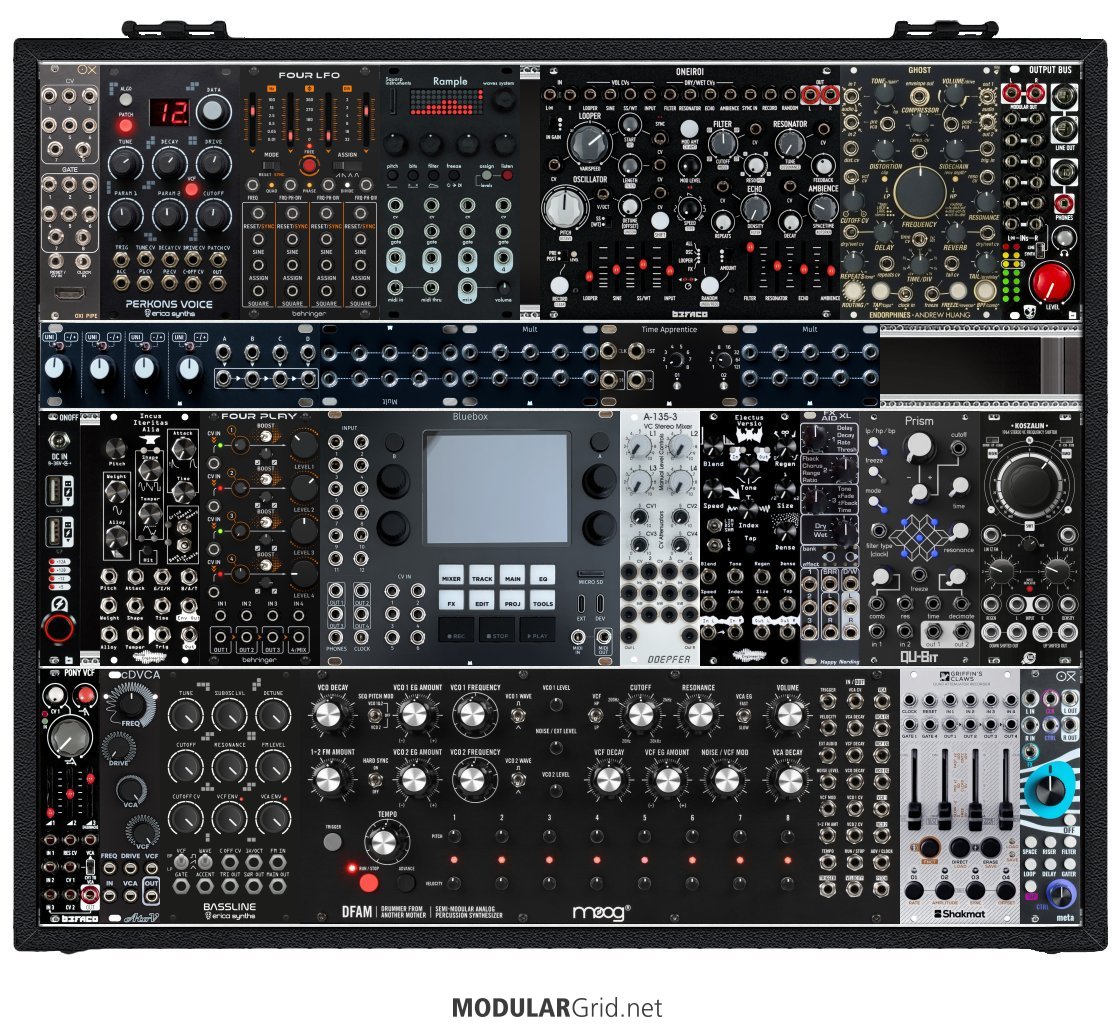Click the Perkons Voice DRIVE knob
Screen dimensions: 1115x1029
[213, 164]
